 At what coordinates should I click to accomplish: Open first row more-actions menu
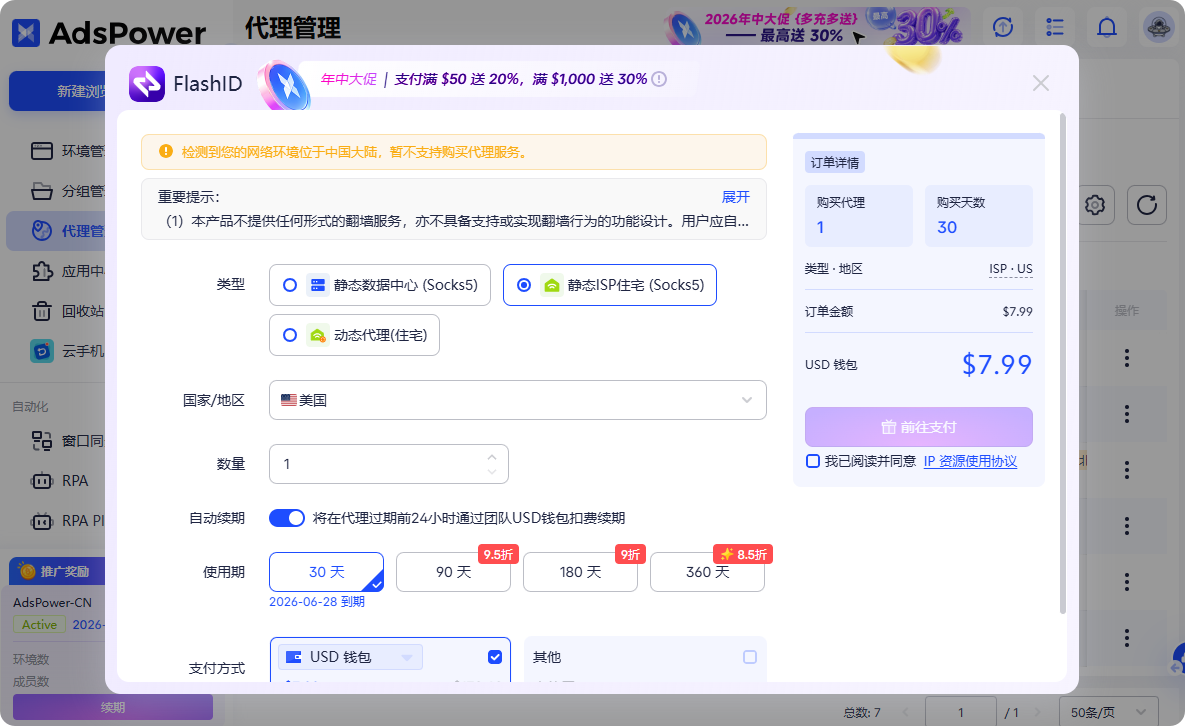[x=1127, y=358]
